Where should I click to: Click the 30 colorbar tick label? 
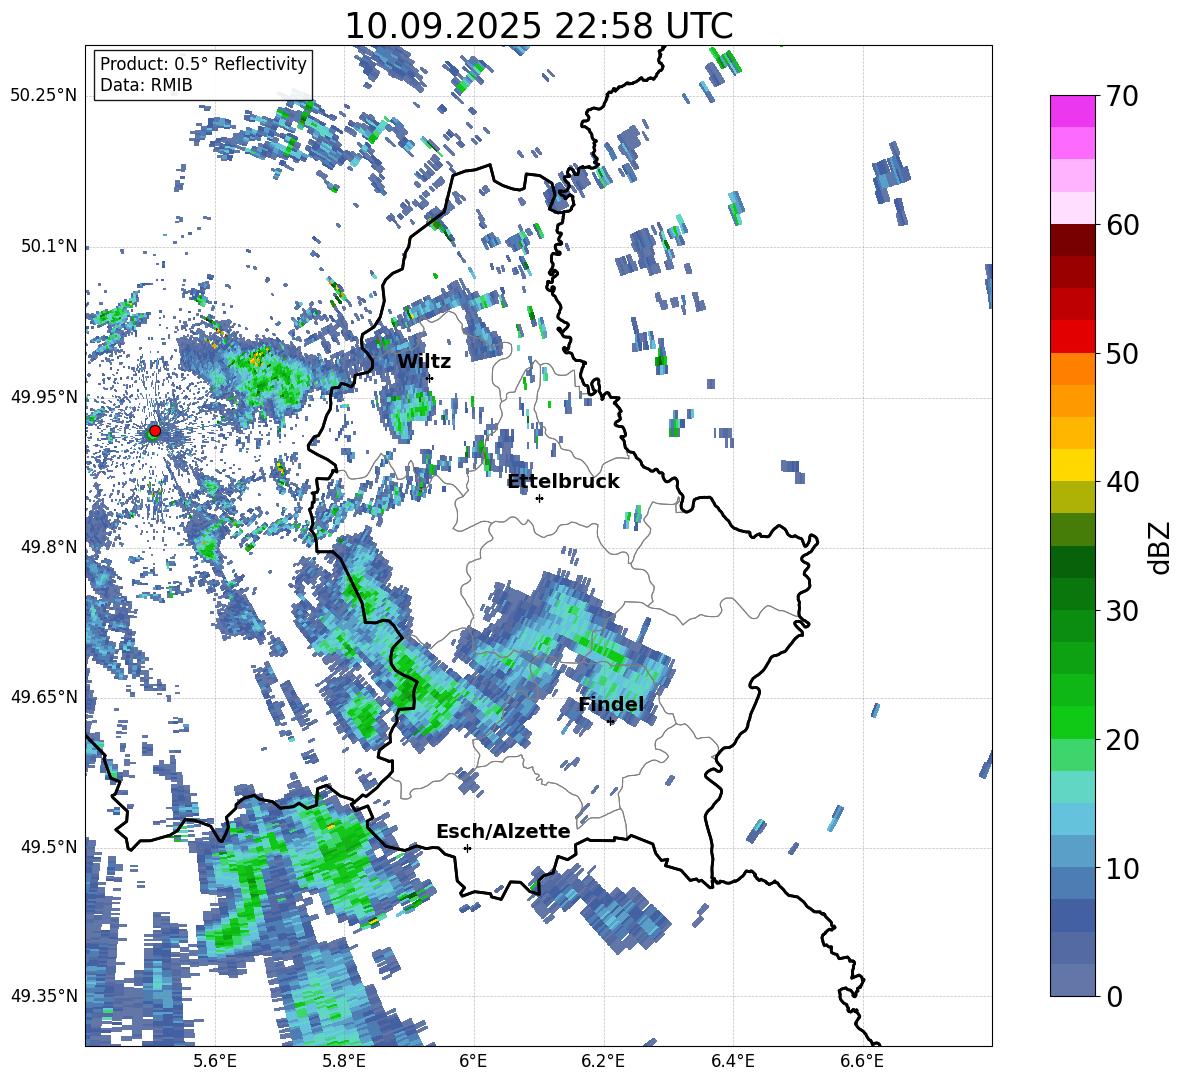click(1122, 611)
